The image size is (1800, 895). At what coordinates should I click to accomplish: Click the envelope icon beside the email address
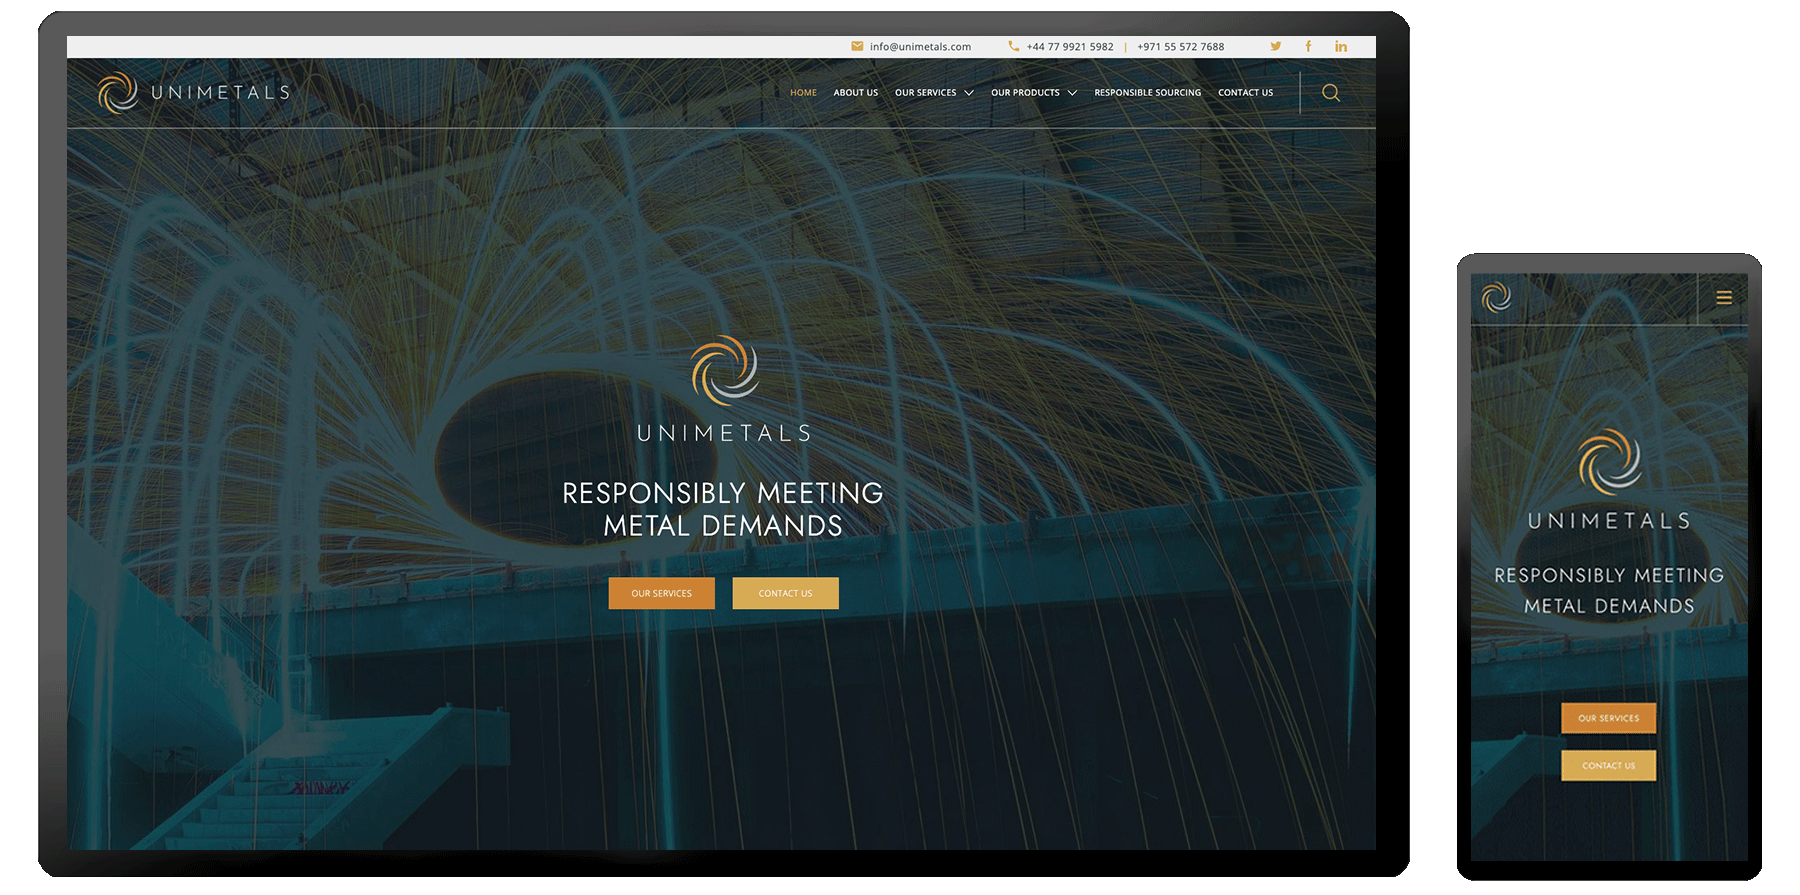click(x=857, y=46)
